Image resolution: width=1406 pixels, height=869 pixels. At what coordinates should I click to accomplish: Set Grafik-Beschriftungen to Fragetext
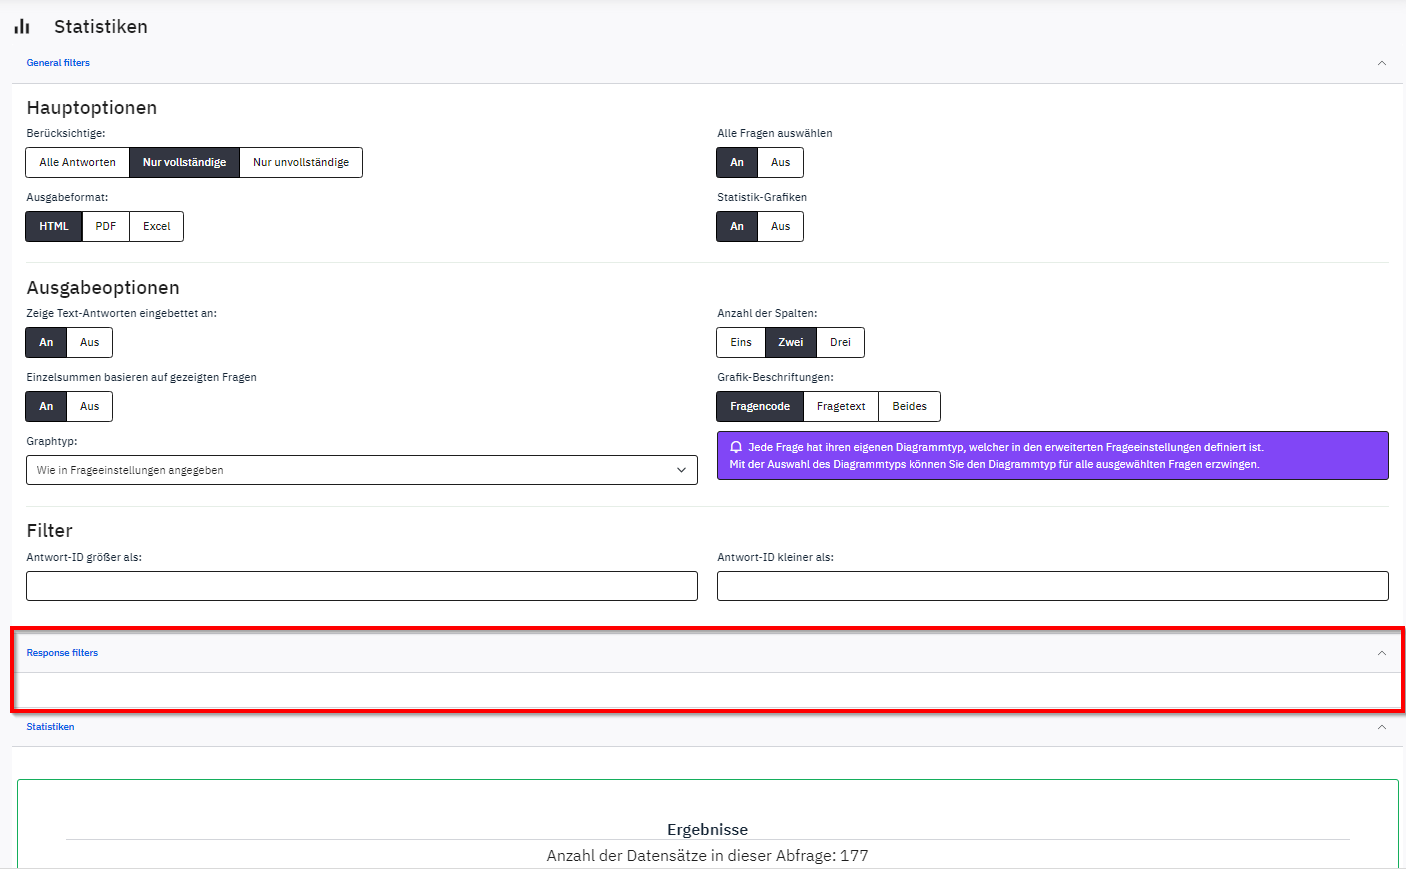point(840,406)
